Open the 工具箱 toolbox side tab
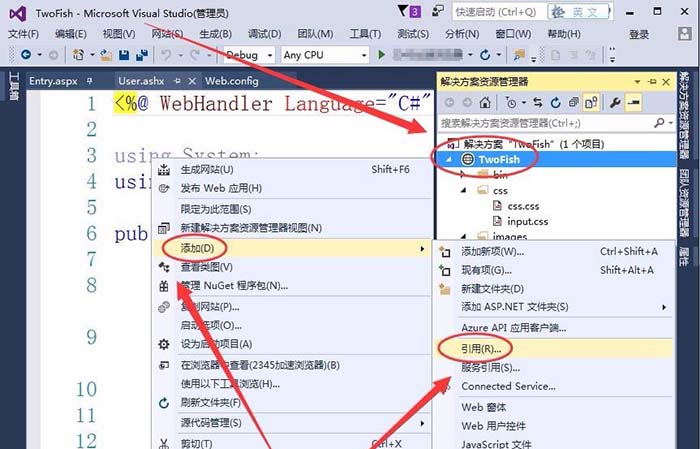The width and height of the screenshot is (700, 449). pyautogui.click(x=14, y=86)
